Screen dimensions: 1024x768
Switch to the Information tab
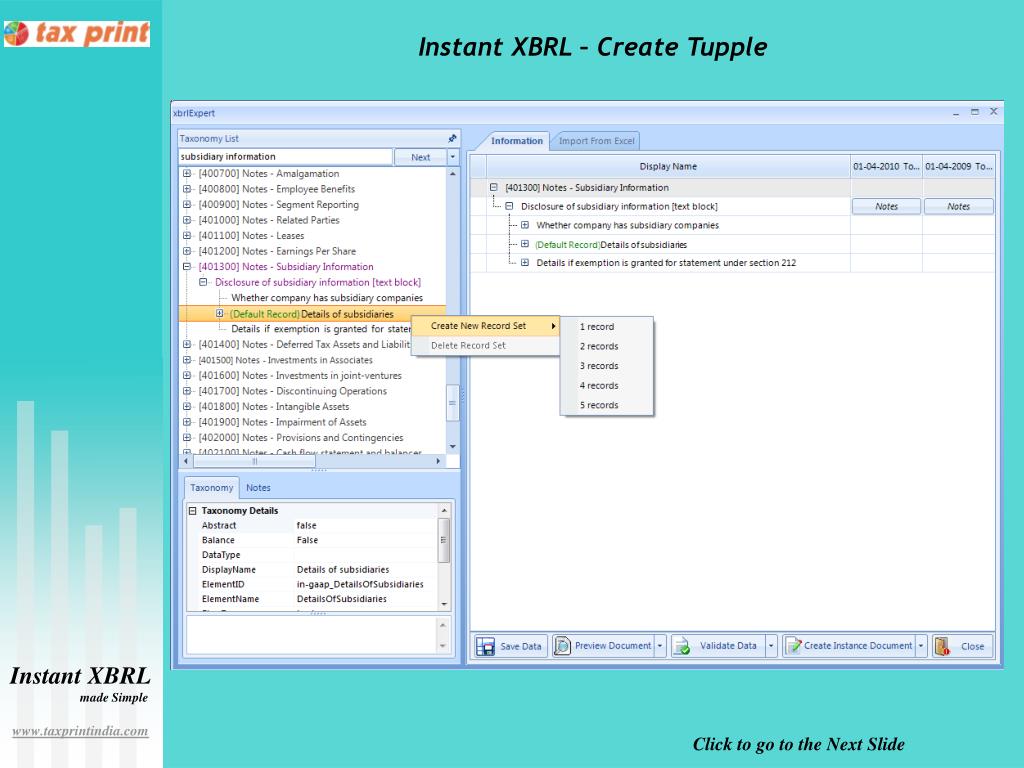516,141
